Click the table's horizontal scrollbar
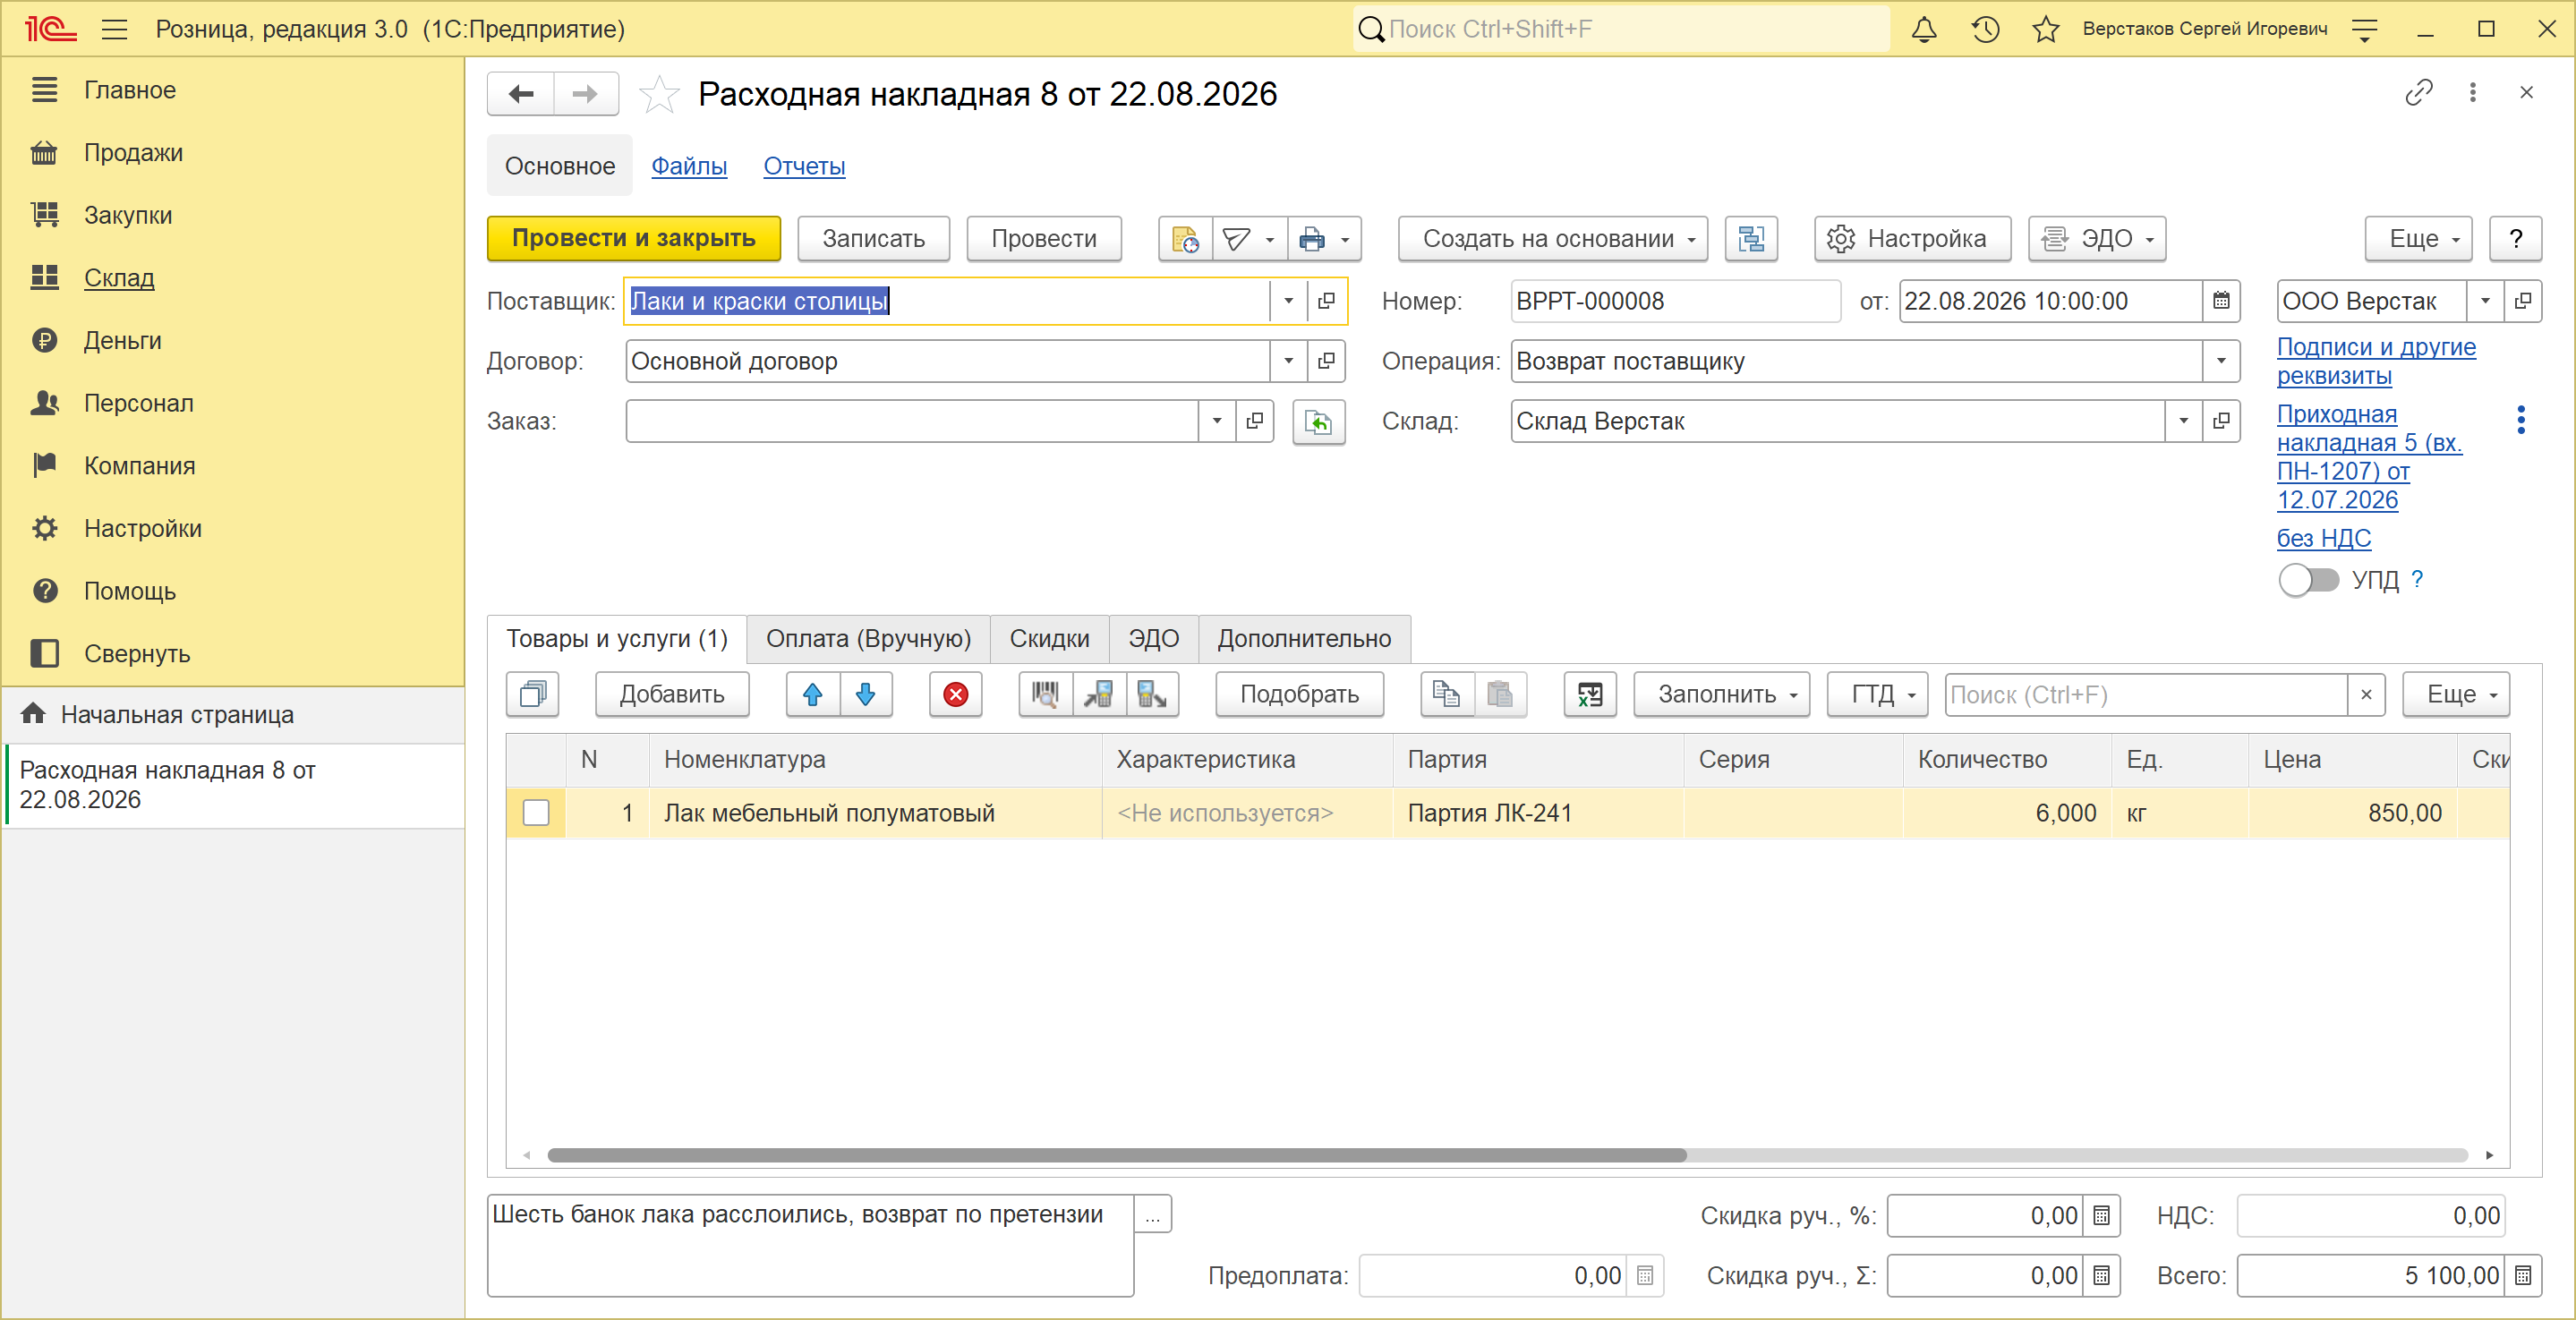 (x=1117, y=1157)
